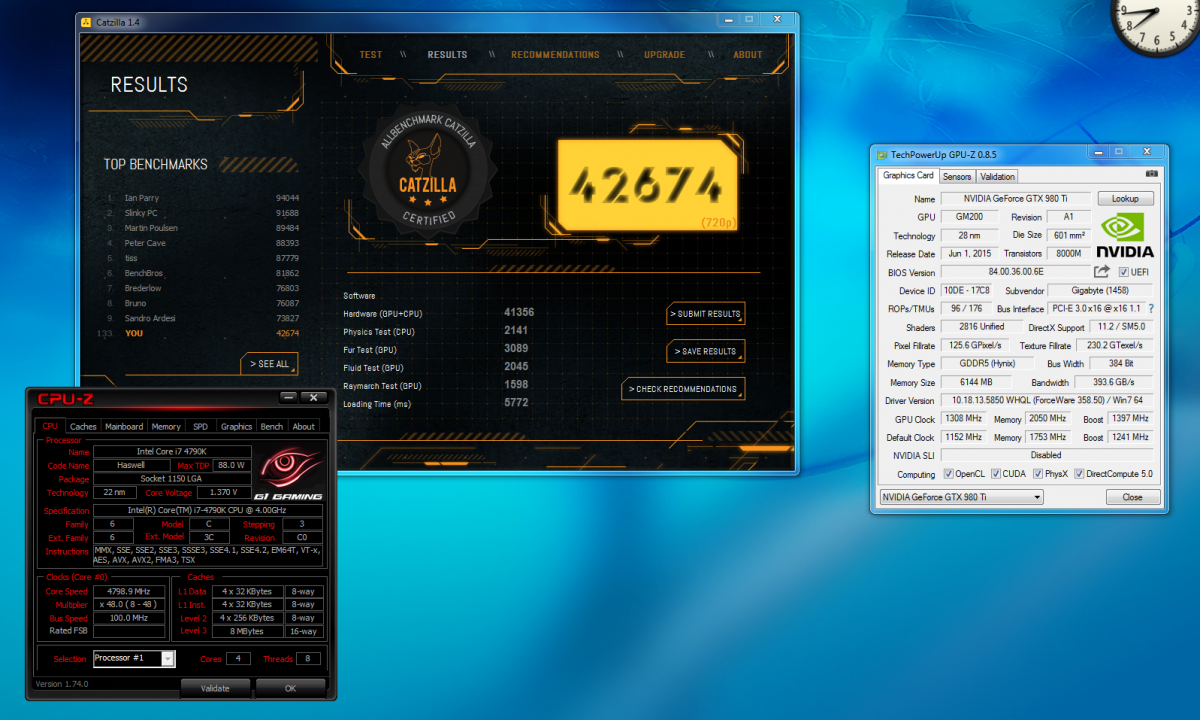Toggle the CUDA checkbox

tap(996, 474)
